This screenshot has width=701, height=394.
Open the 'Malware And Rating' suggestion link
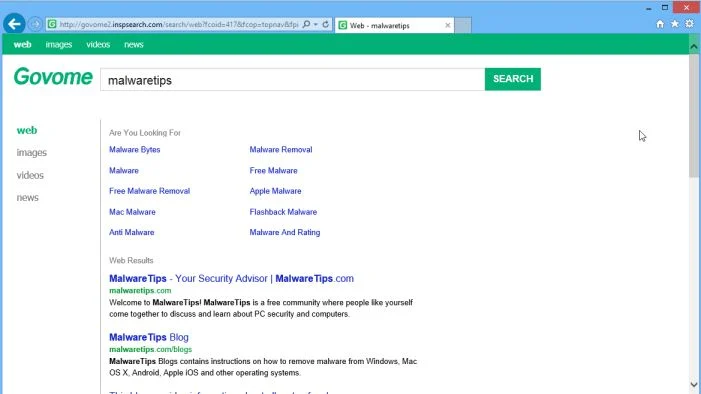coord(285,233)
